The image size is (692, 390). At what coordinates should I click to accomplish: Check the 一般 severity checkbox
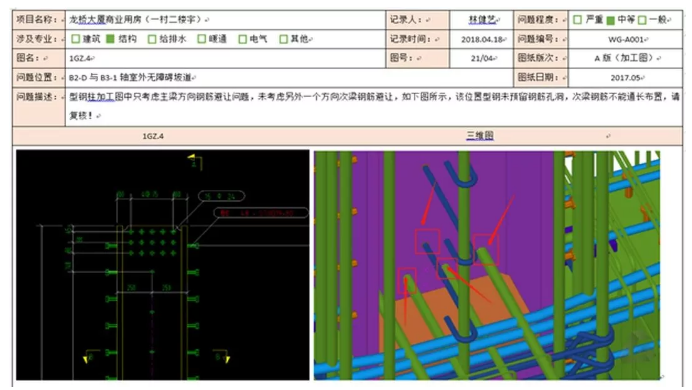click(x=642, y=20)
